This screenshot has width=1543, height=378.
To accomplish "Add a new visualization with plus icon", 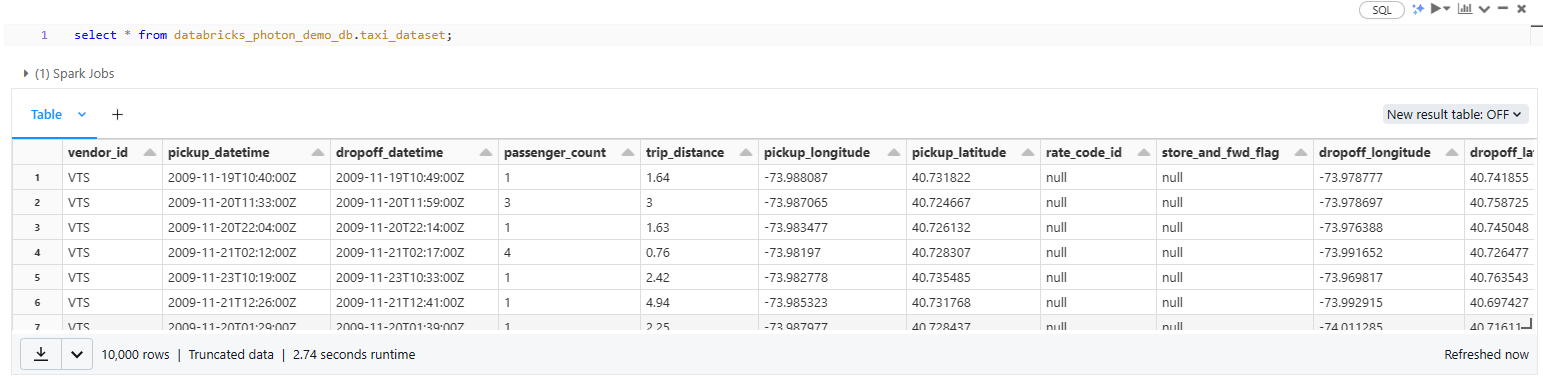I will tap(117, 115).
